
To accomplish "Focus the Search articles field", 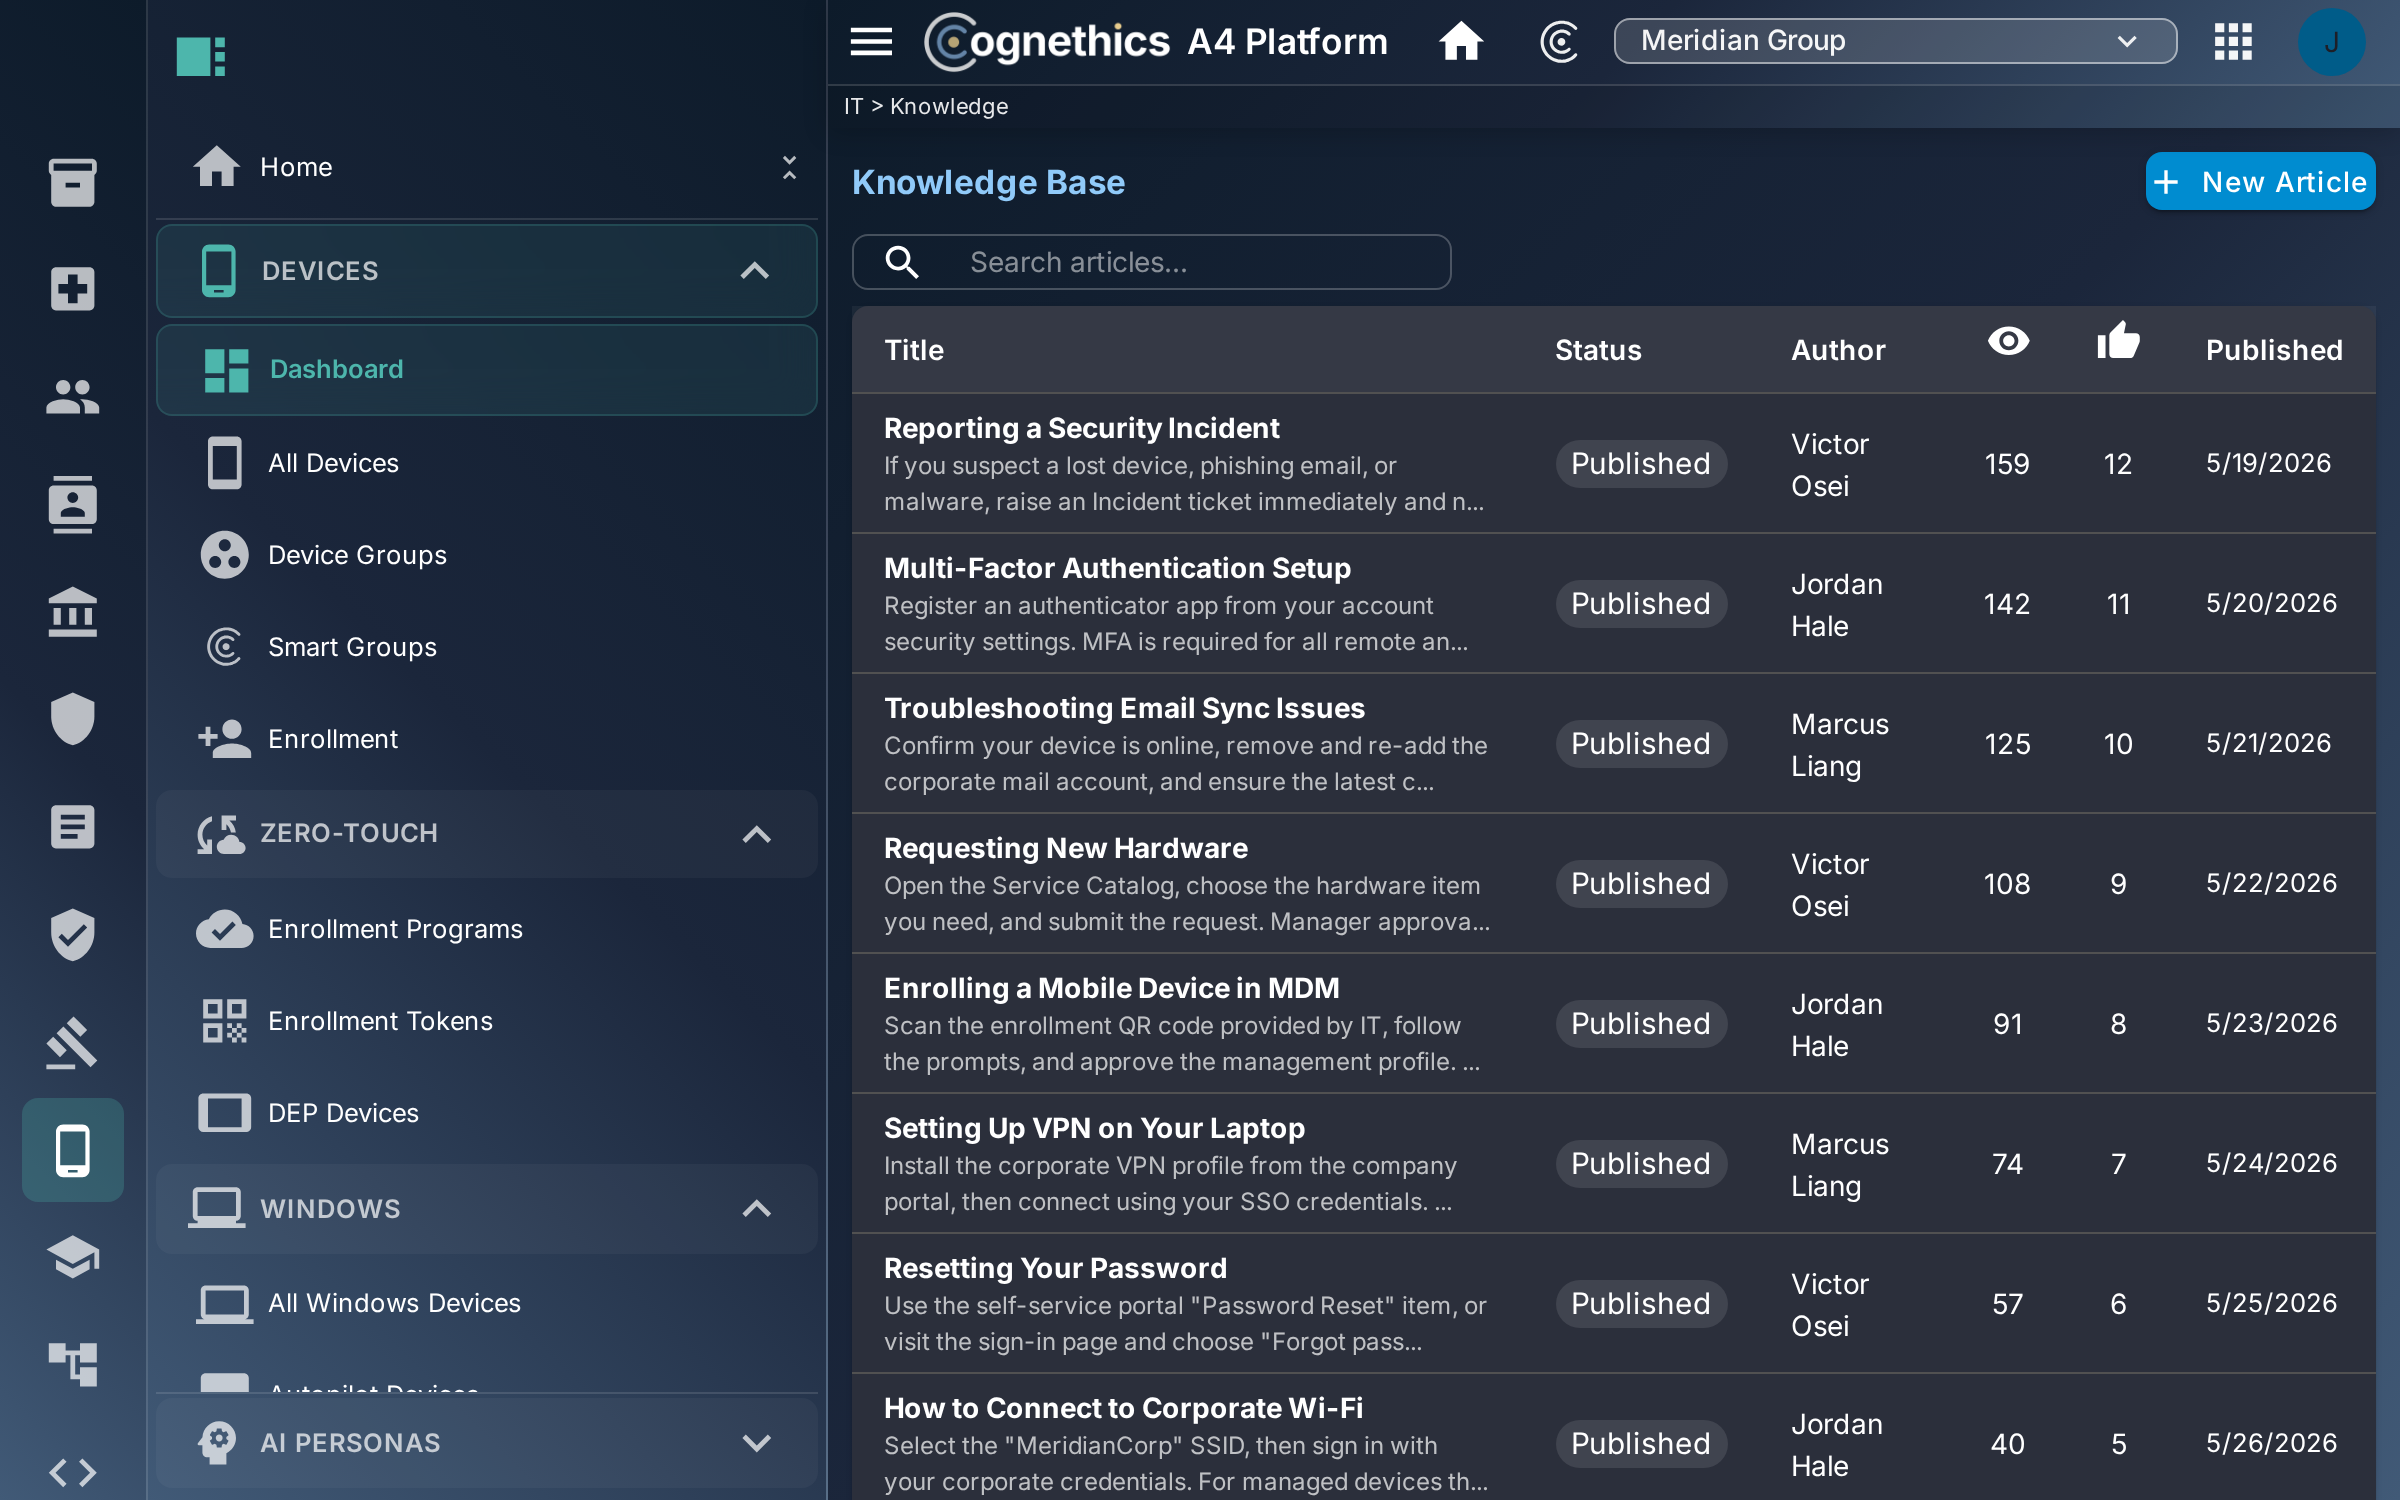I will tap(1151, 262).
